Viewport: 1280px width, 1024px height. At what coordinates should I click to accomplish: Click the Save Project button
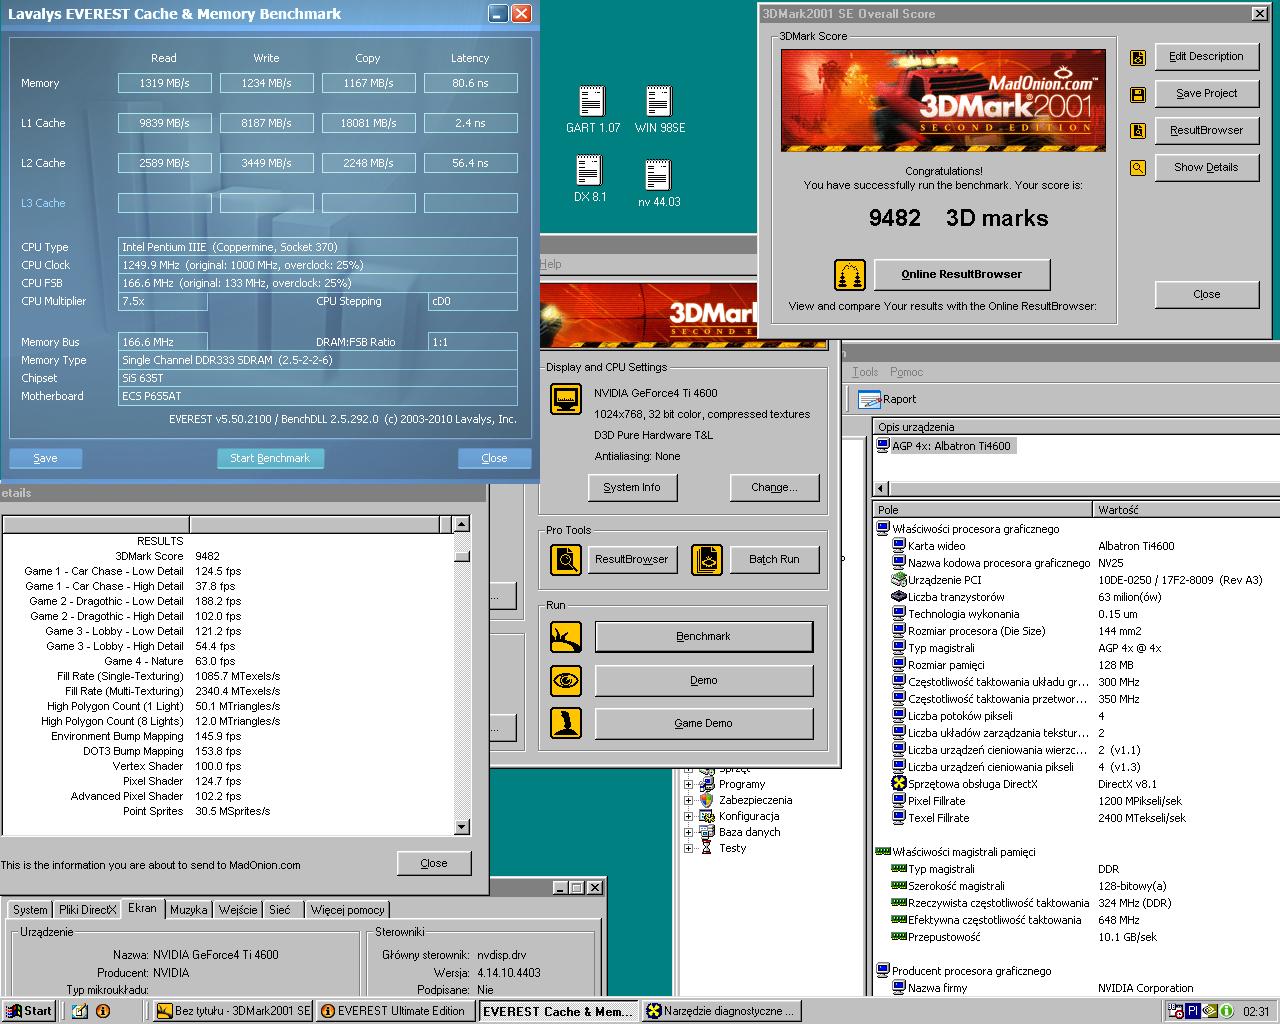tap(1206, 93)
